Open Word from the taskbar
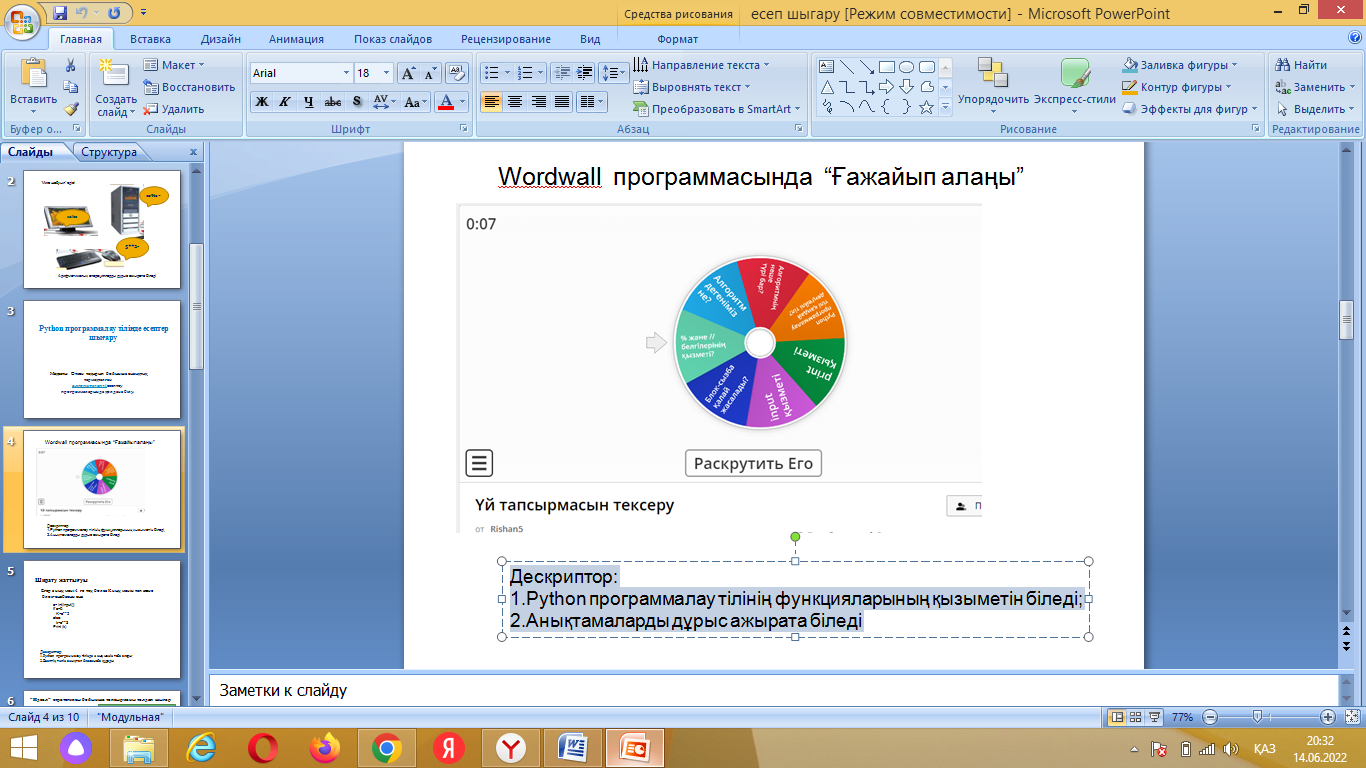 tap(574, 747)
